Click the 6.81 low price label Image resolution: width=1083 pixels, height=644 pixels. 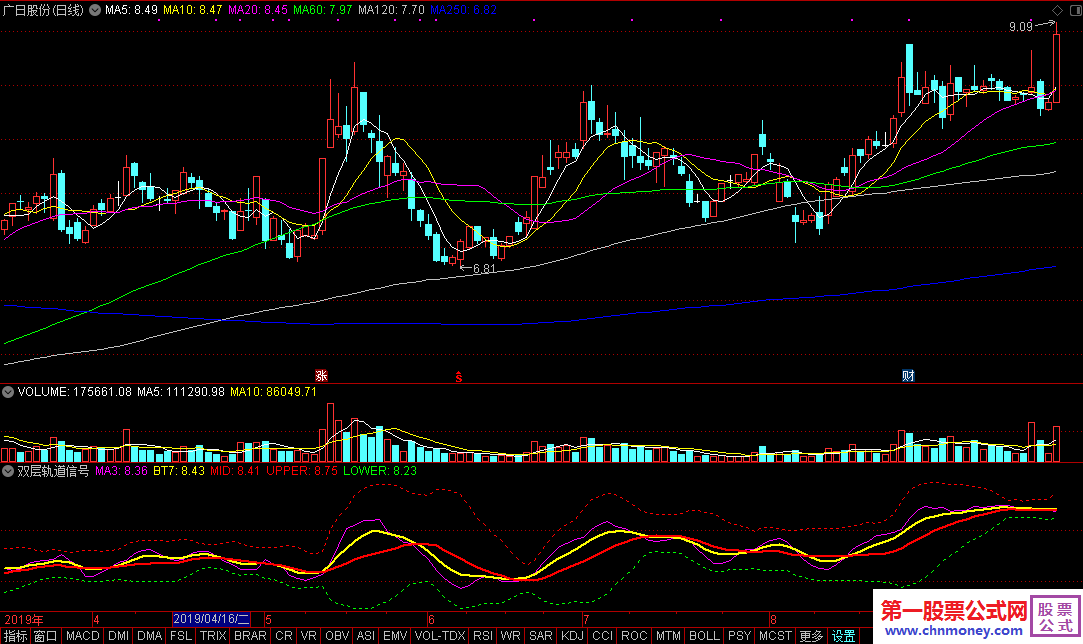pos(485,269)
